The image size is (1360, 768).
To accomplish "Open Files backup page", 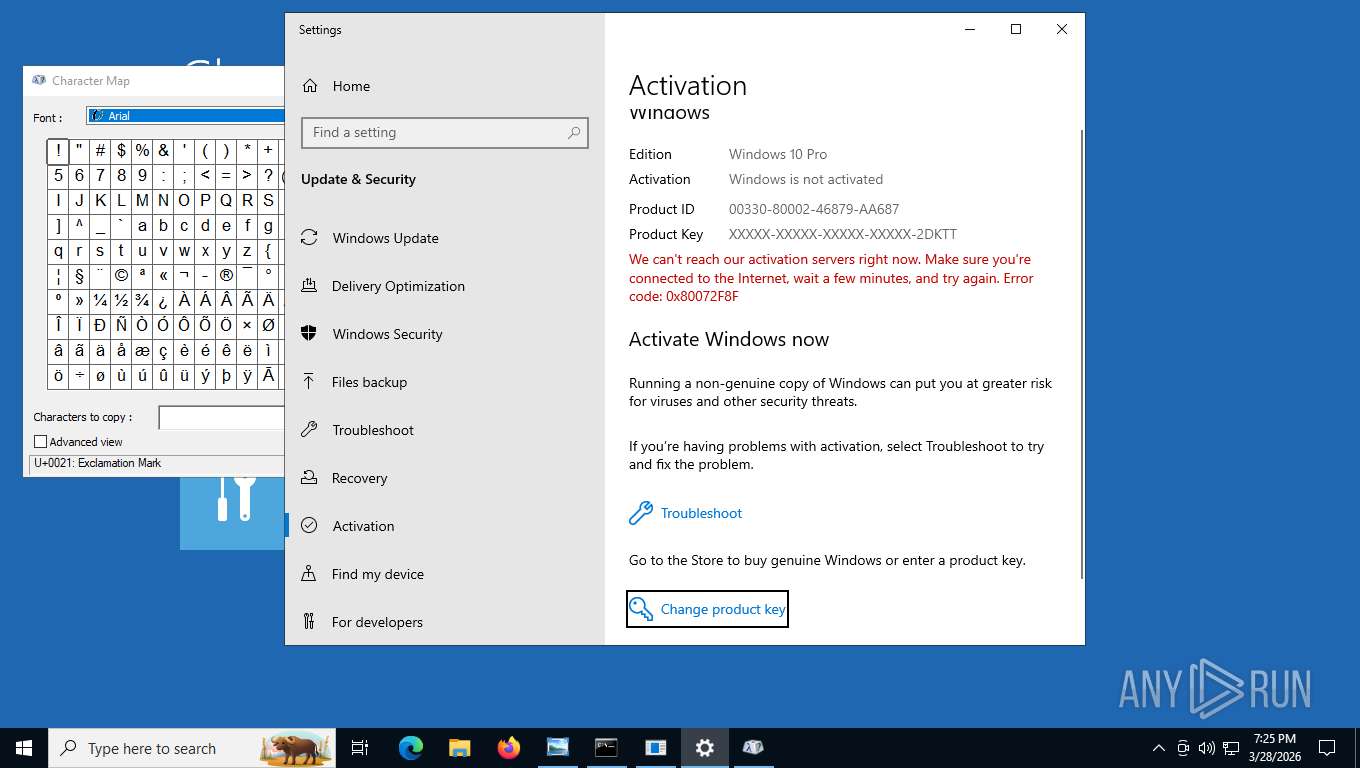I will 369,382.
